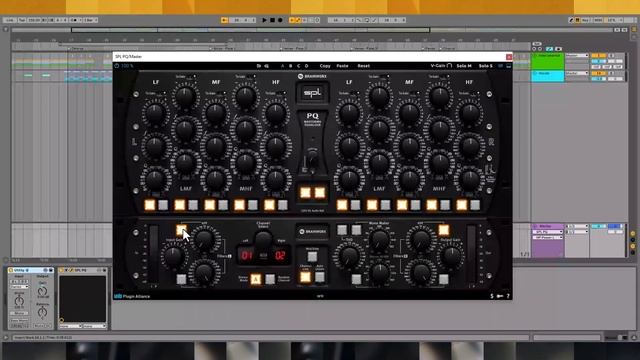Click the red 01 left channel display

247,256
